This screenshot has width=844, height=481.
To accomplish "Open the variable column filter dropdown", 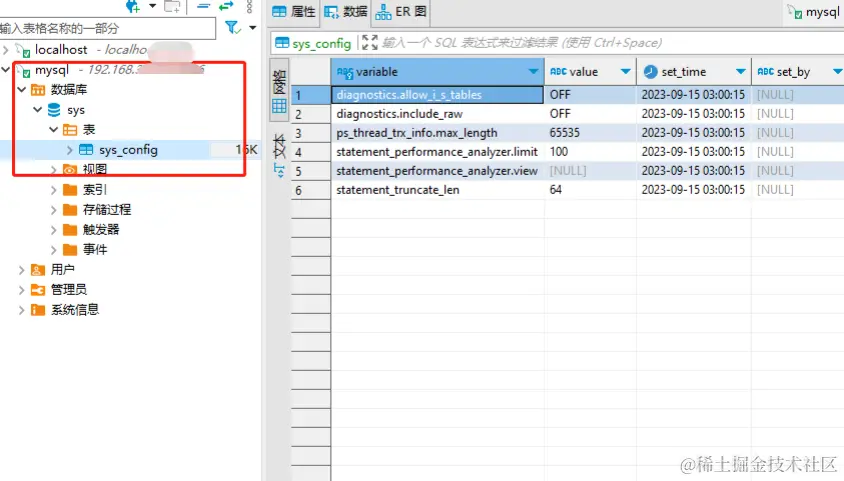I will coord(533,72).
